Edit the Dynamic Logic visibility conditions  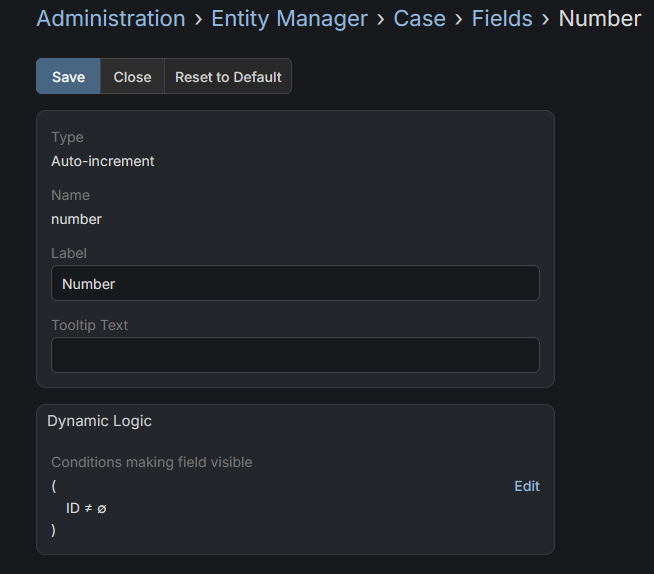(526, 486)
